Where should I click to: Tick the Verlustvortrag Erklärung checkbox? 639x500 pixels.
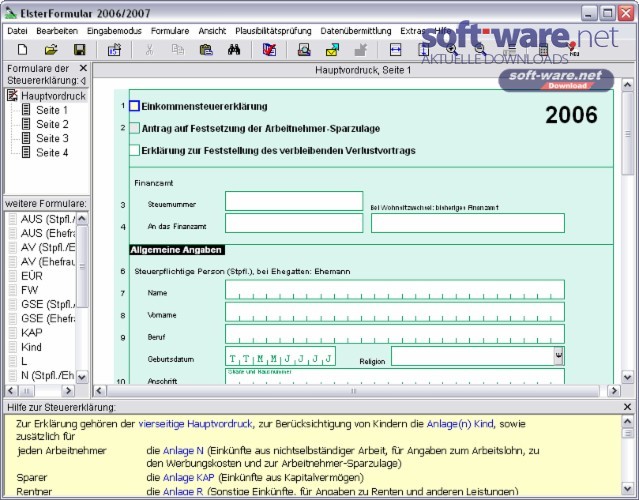[x=134, y=150]
